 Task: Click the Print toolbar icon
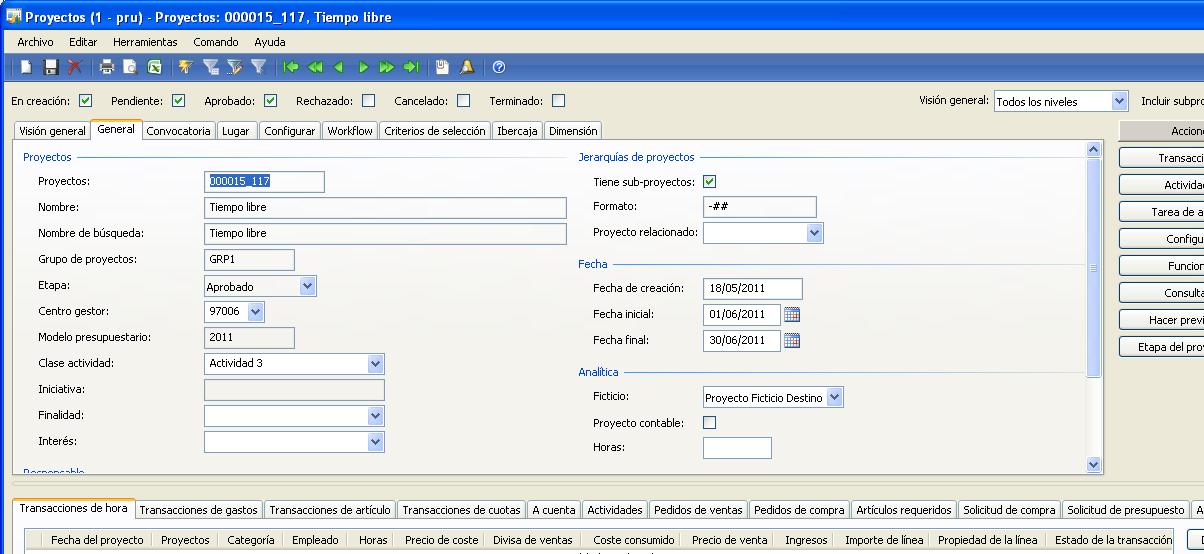coord(107,67)
